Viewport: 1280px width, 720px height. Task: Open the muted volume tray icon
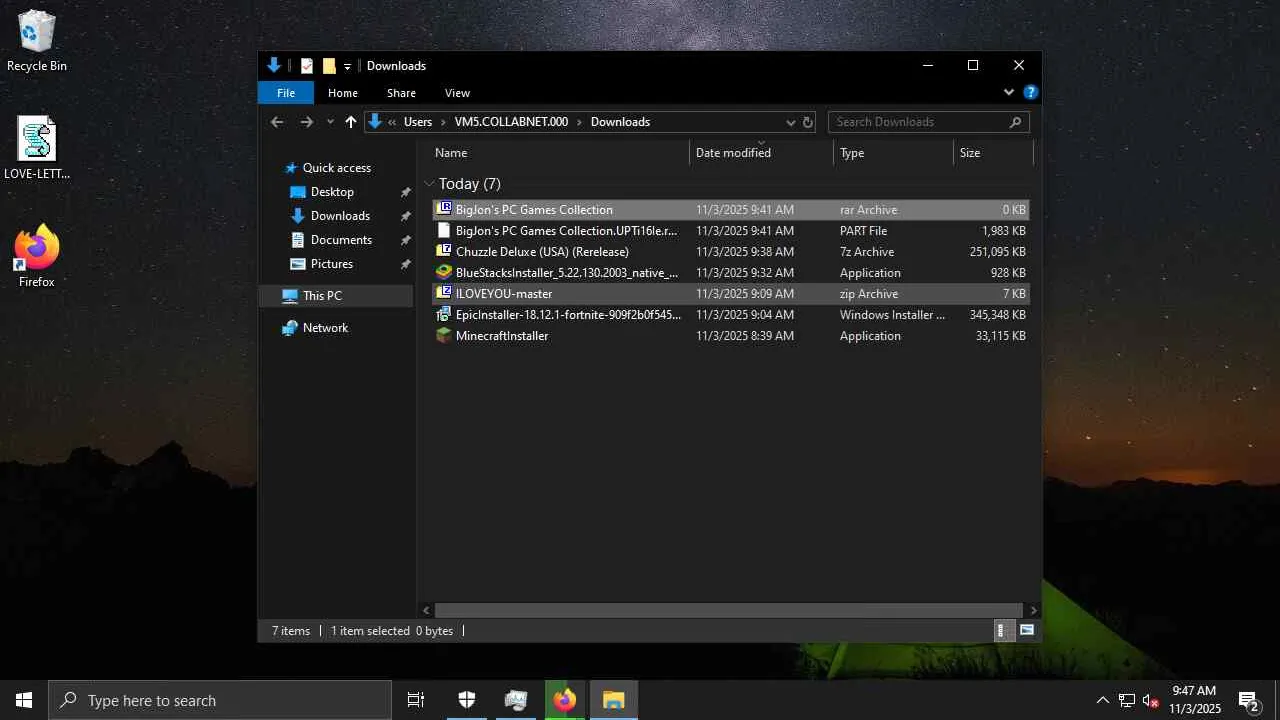[x=1151, y=700]
